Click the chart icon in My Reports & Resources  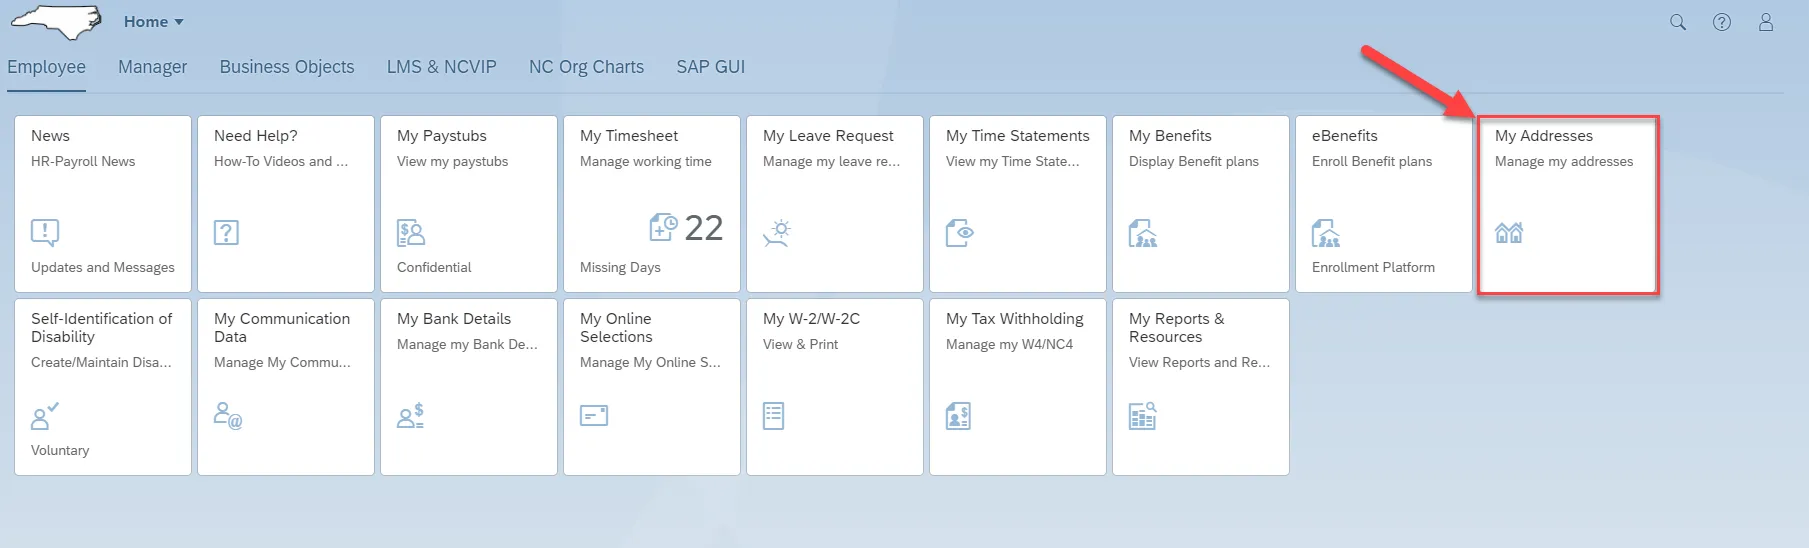point(1143,415)
